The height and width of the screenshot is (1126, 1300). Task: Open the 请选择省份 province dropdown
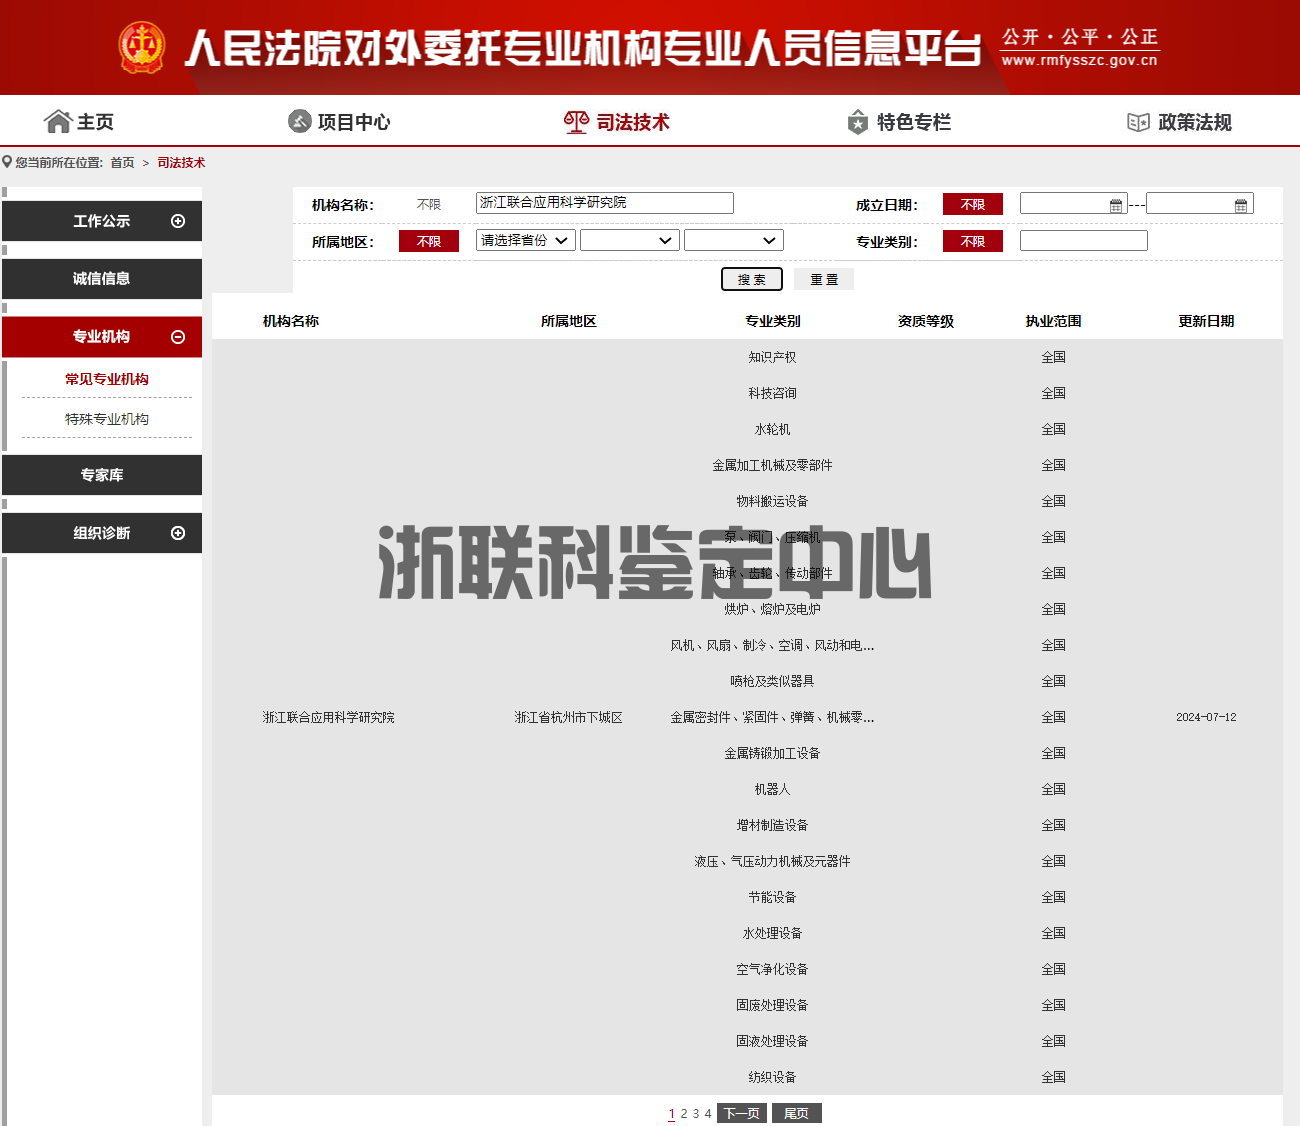525,240
